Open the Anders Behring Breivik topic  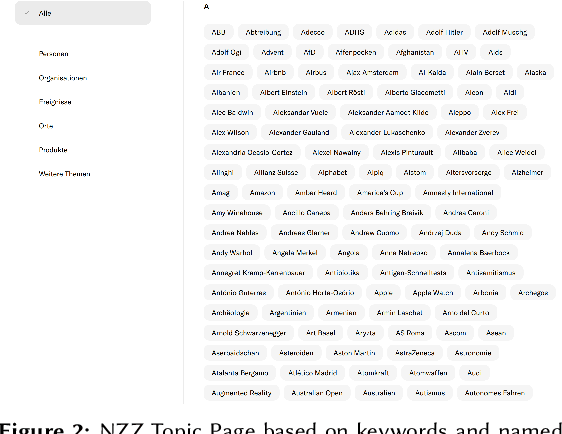point(387,213)
